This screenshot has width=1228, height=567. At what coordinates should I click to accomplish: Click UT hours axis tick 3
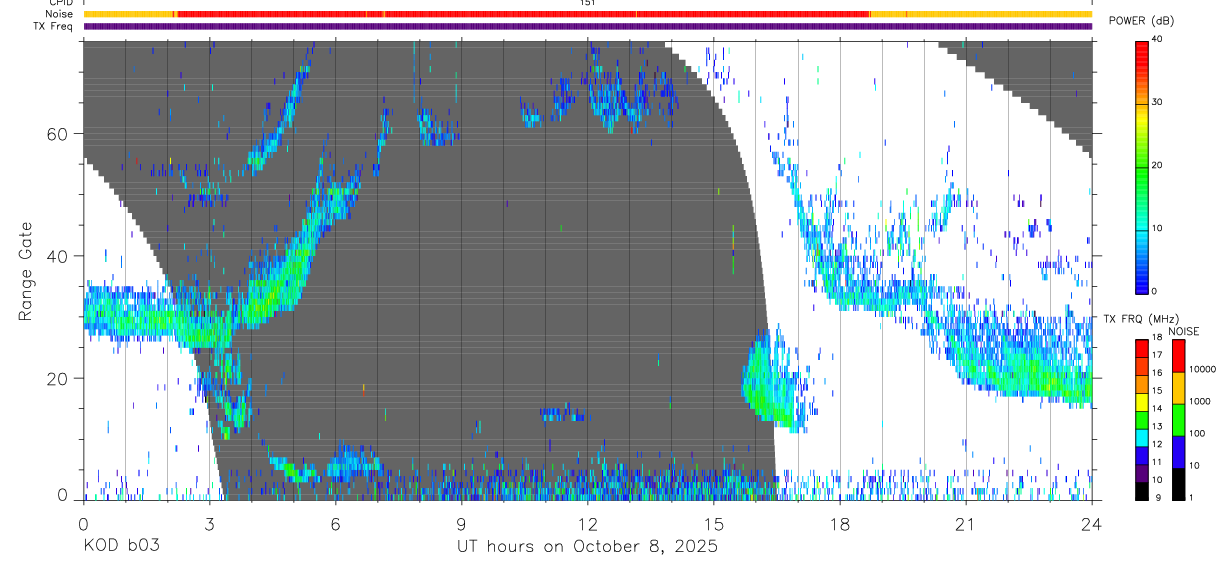pyautogui.click(x=210, y=524)
